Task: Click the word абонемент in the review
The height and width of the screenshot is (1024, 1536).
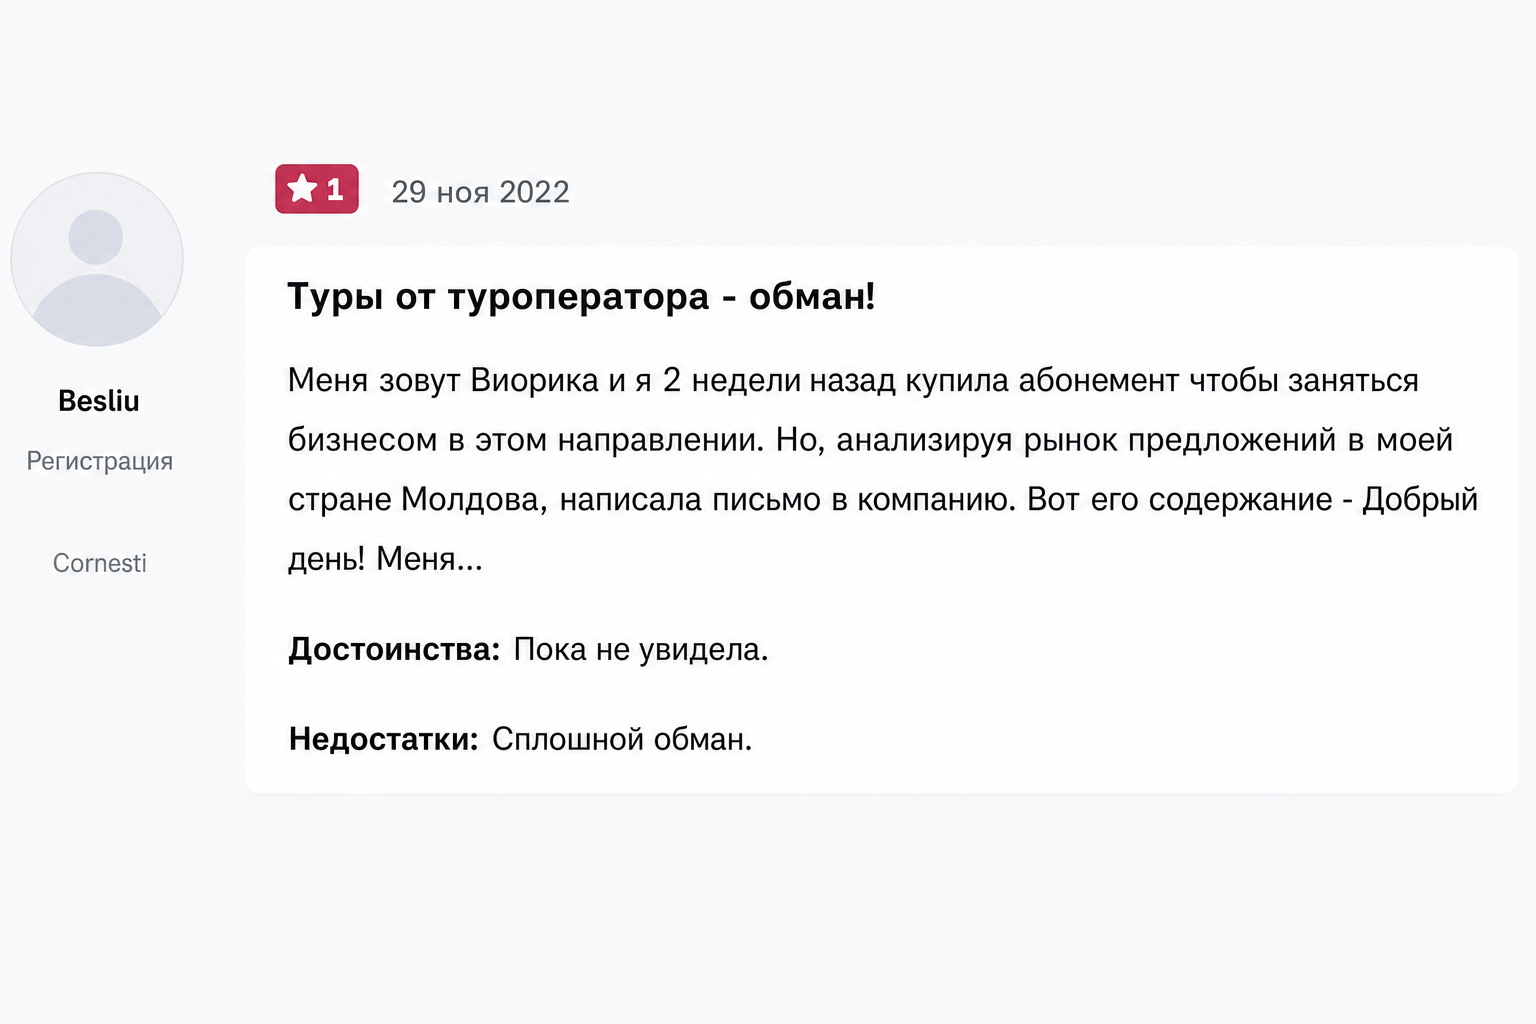Action: pyautogui.click(x=1099, y=380)
